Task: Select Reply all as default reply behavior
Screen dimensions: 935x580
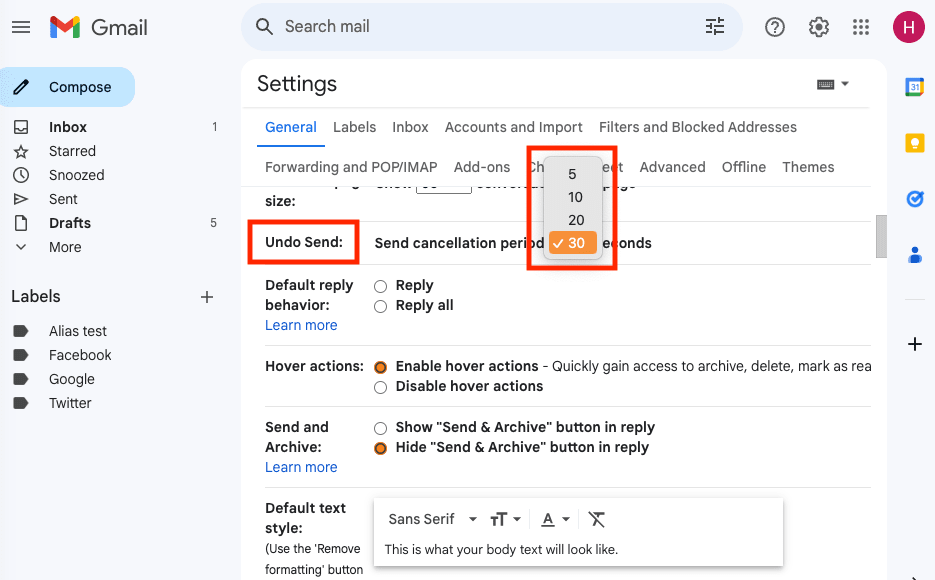Action: coord(381,305)
